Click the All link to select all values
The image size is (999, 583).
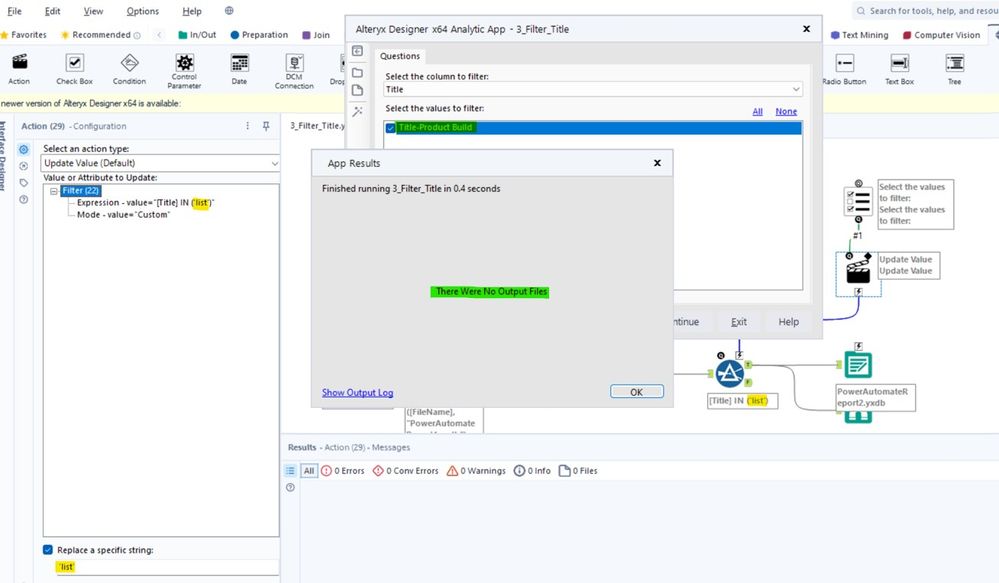pos(758,112)
